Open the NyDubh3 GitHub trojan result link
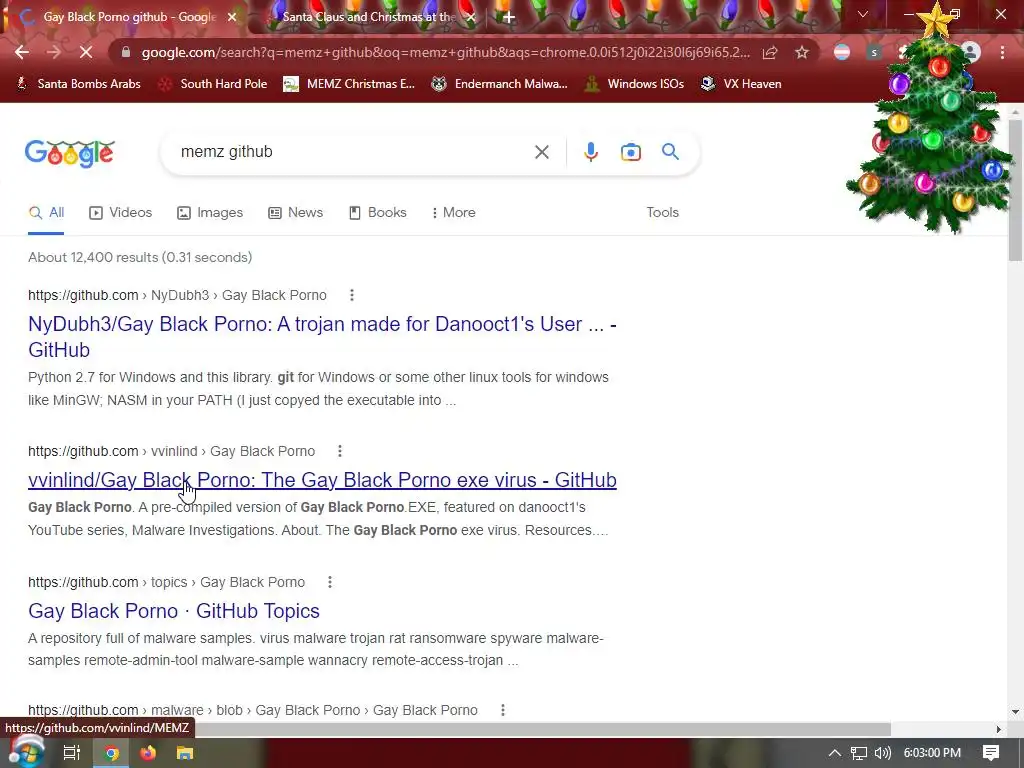This screenshot has height=768, width=1024. (322, 337)
